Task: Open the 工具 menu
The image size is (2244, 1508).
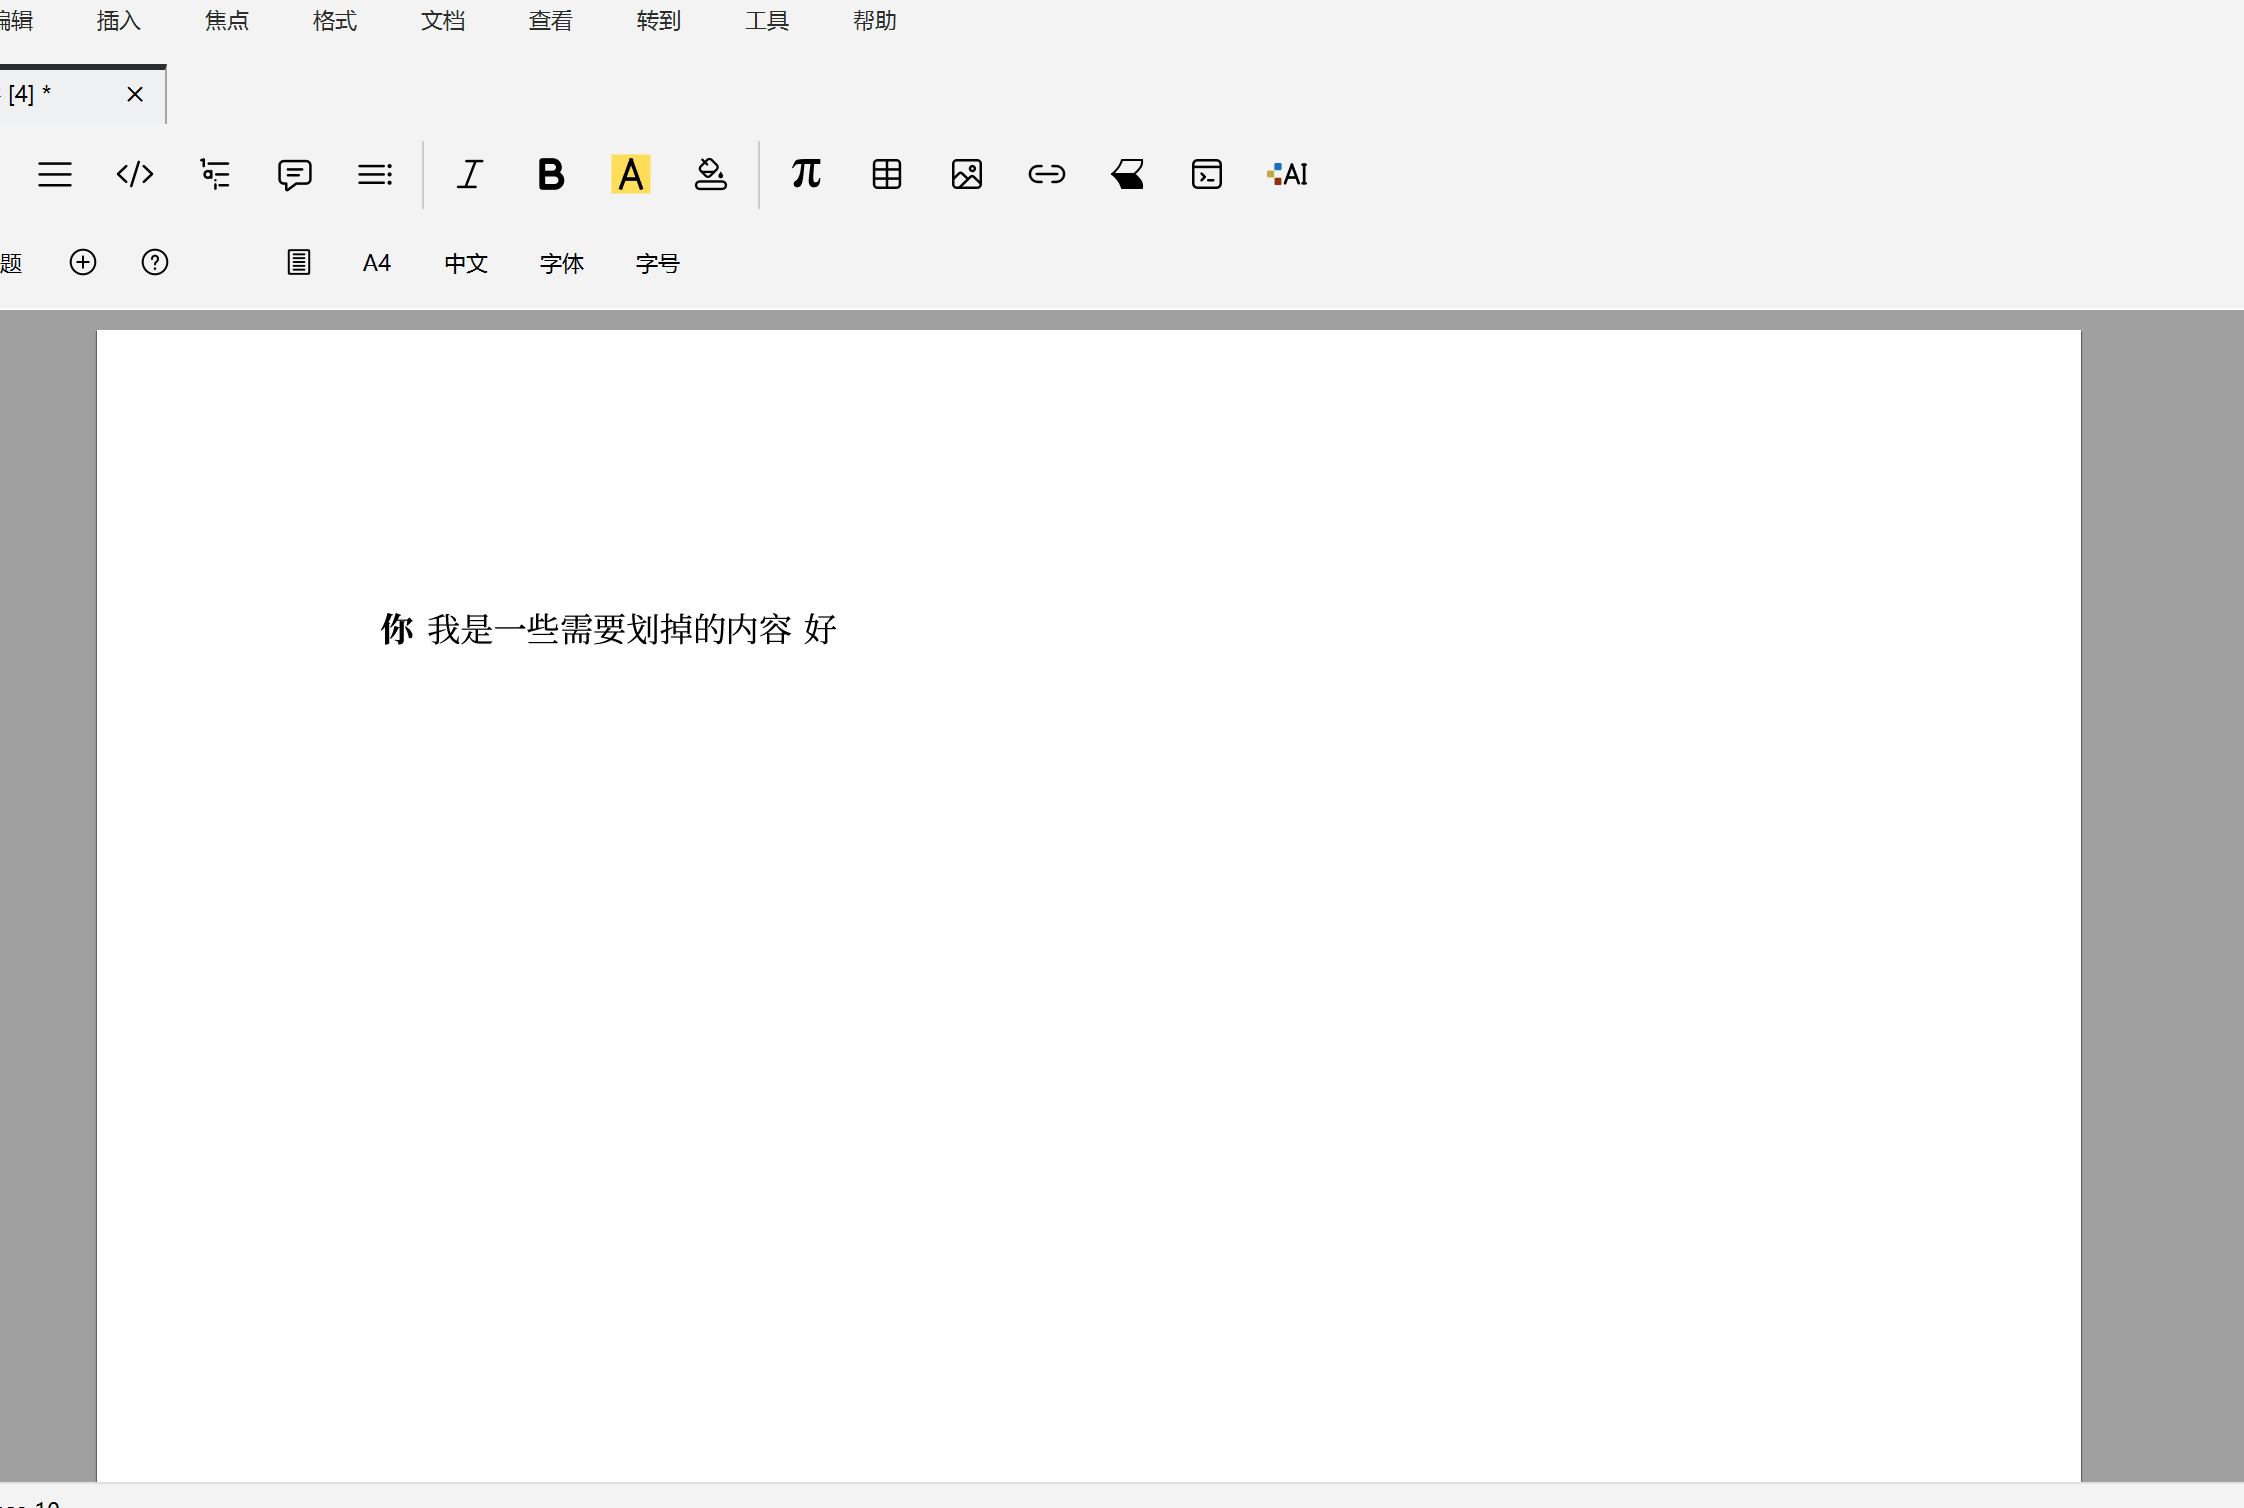Action: tap(766, 21)
